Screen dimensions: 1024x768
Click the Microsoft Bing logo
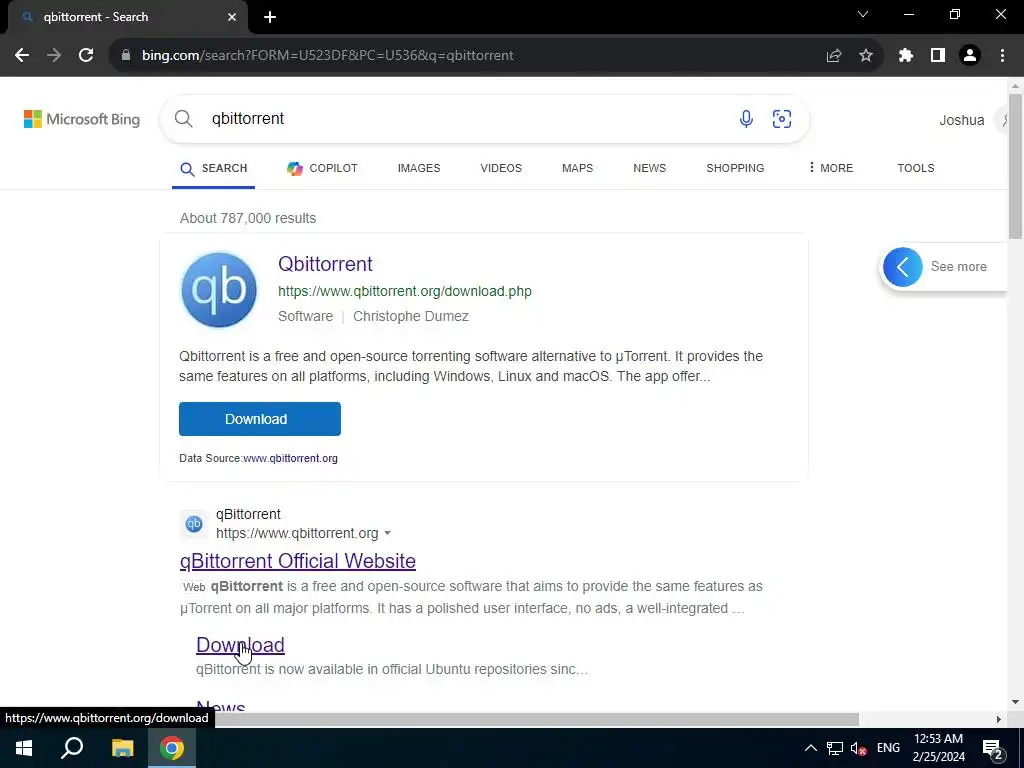pyautogui.click(x=82, y=119)
